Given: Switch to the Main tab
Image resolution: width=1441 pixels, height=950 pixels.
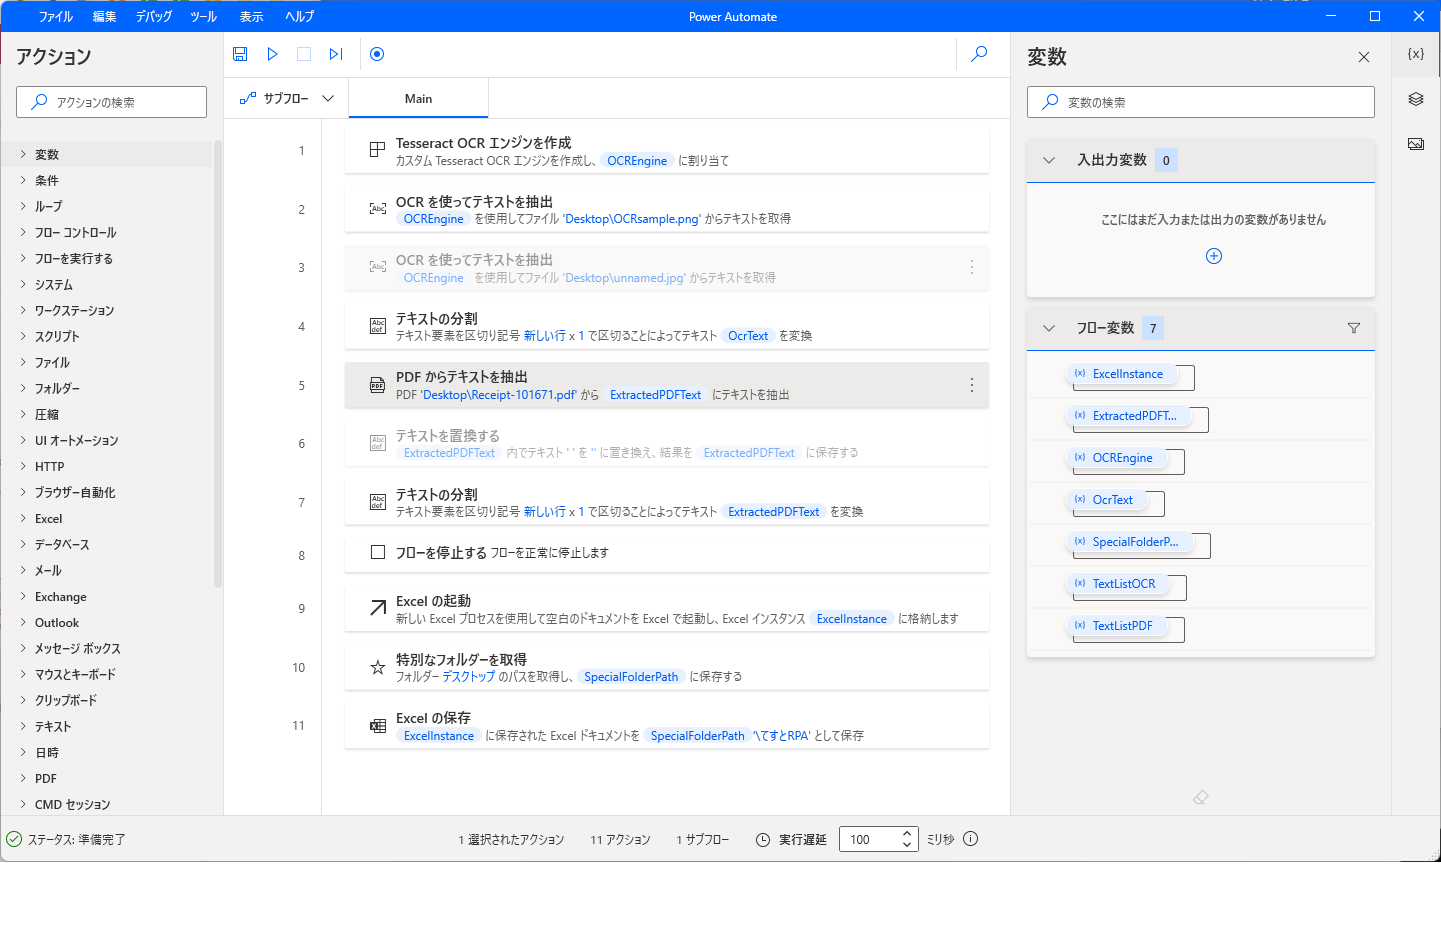Looking at the screenshot, I should pos(418,98).
